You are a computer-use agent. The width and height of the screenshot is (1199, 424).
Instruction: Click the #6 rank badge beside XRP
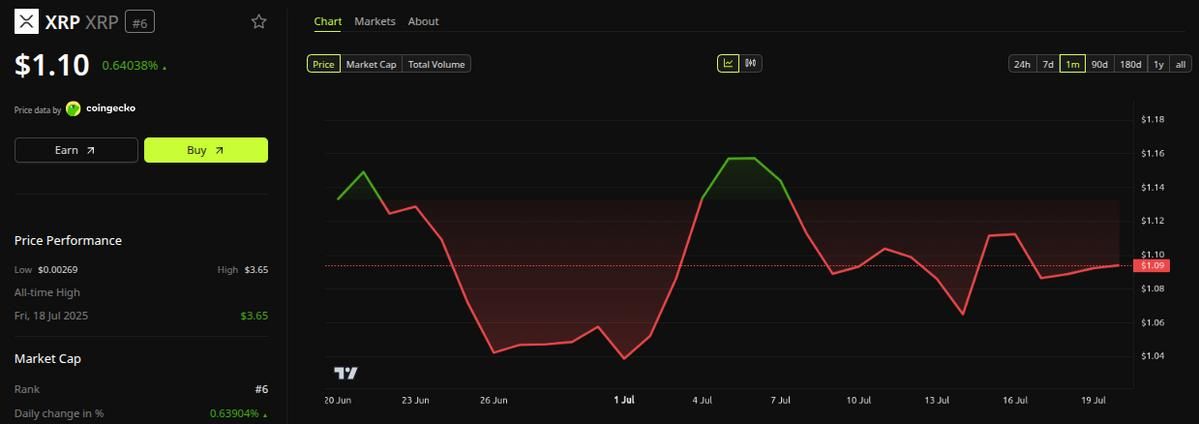[139, 23]
